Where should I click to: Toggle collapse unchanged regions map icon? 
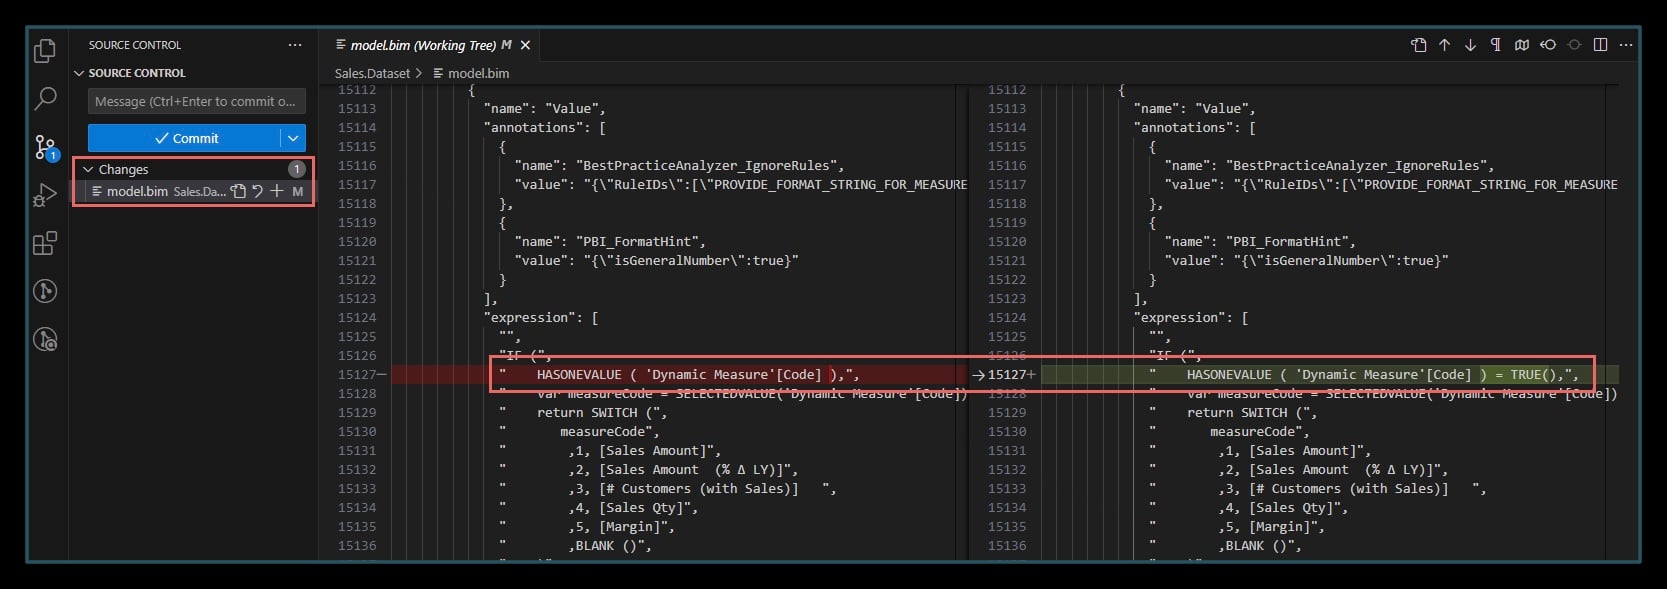coord(1522,45)
